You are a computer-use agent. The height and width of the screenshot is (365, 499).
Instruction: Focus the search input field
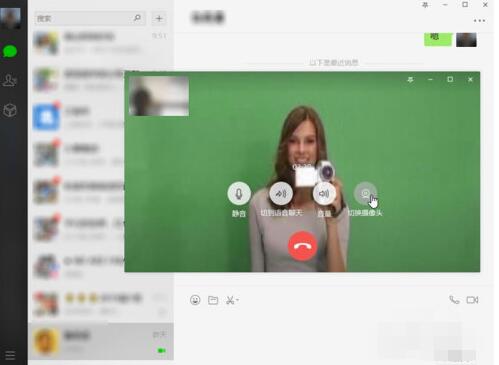click(x=90, y=19)
